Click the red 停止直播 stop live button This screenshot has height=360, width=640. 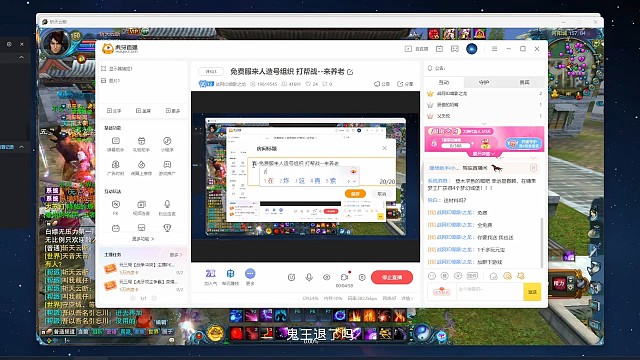[x=392, y=277]
